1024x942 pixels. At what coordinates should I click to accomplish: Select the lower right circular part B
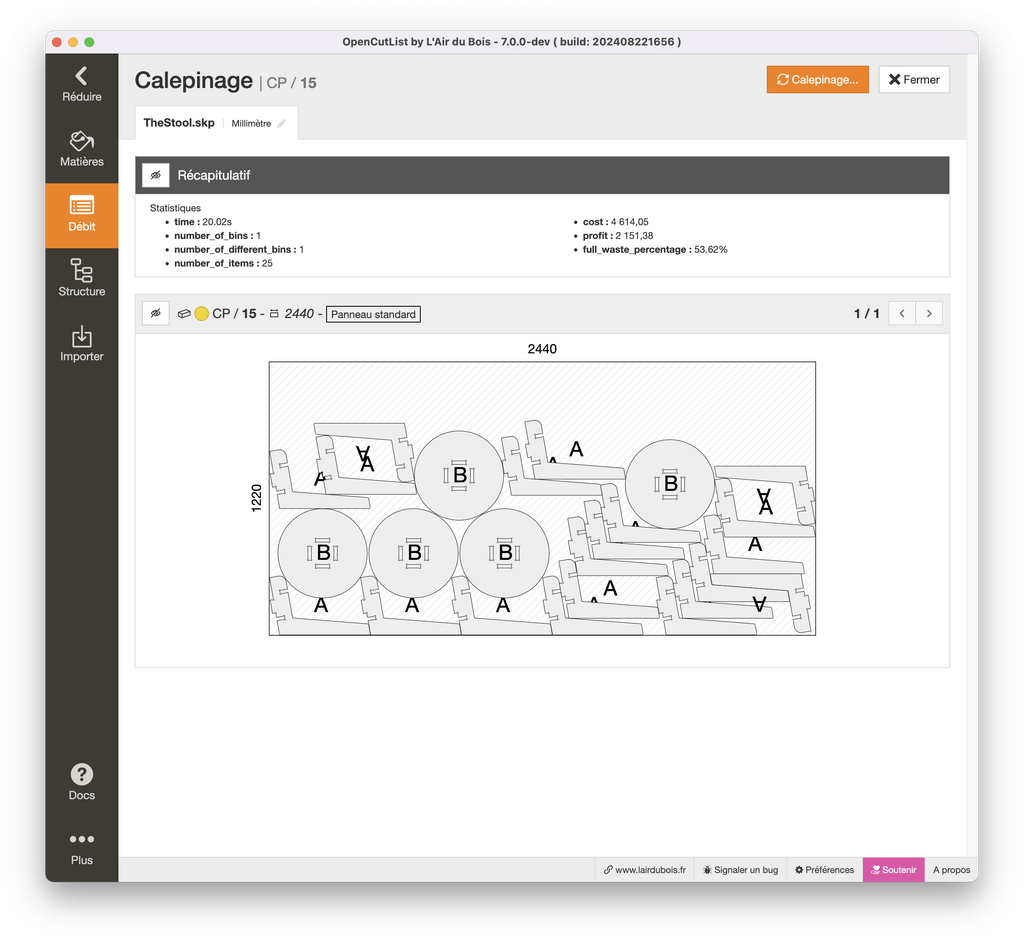(x=504, y=553)
